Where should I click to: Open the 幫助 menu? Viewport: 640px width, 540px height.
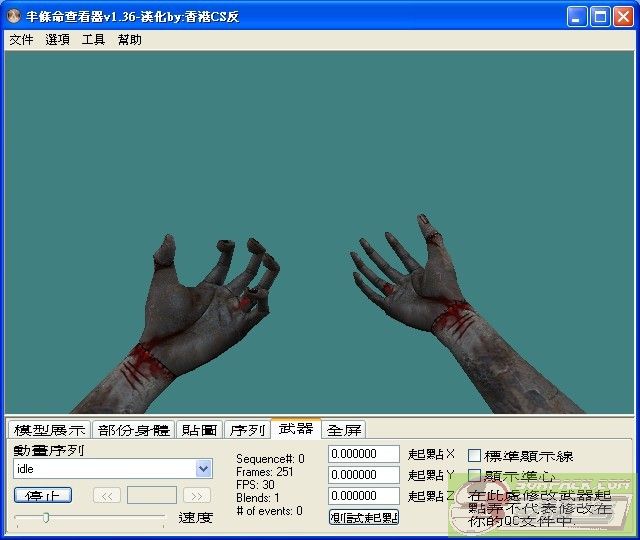pos(129,40)
